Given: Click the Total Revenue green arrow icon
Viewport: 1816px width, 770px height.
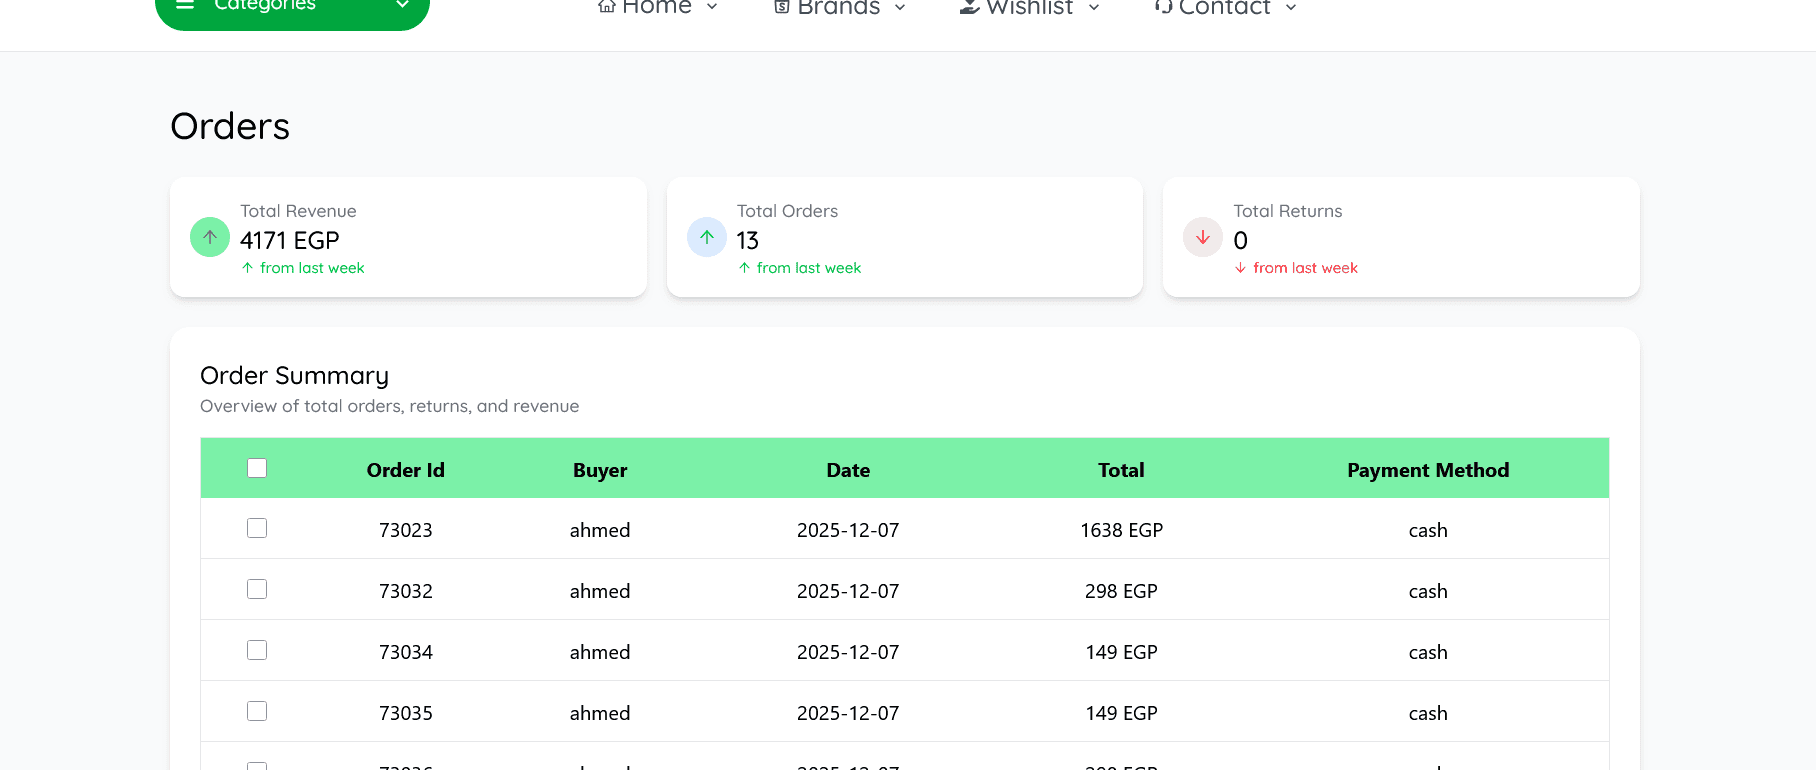Looking at the screenshot, I should pos(210,237).
